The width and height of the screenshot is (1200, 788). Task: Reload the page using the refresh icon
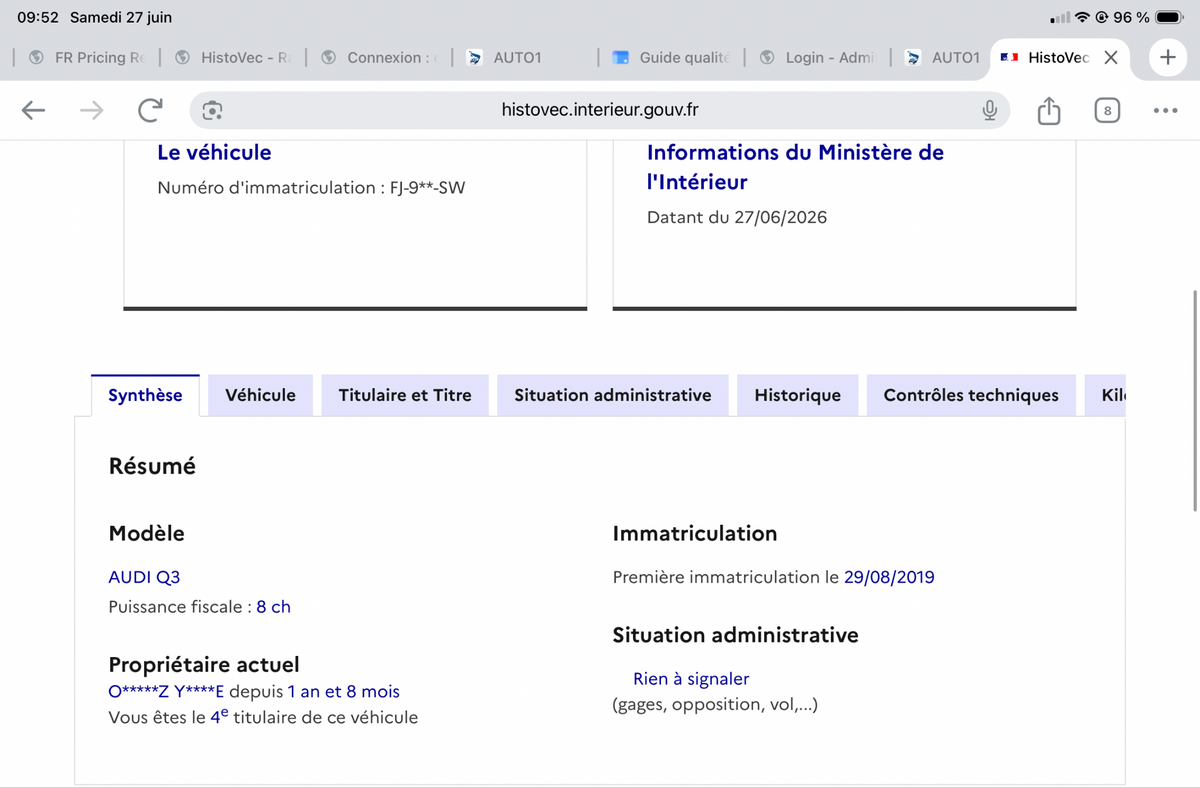pos(150,111)
